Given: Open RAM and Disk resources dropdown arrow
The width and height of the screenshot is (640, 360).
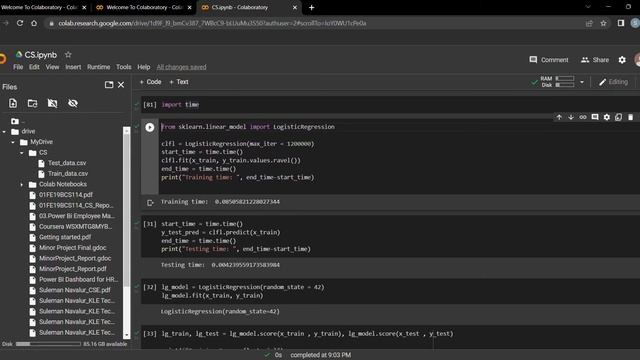Looking at the screenshot, I should click(582, 82).
